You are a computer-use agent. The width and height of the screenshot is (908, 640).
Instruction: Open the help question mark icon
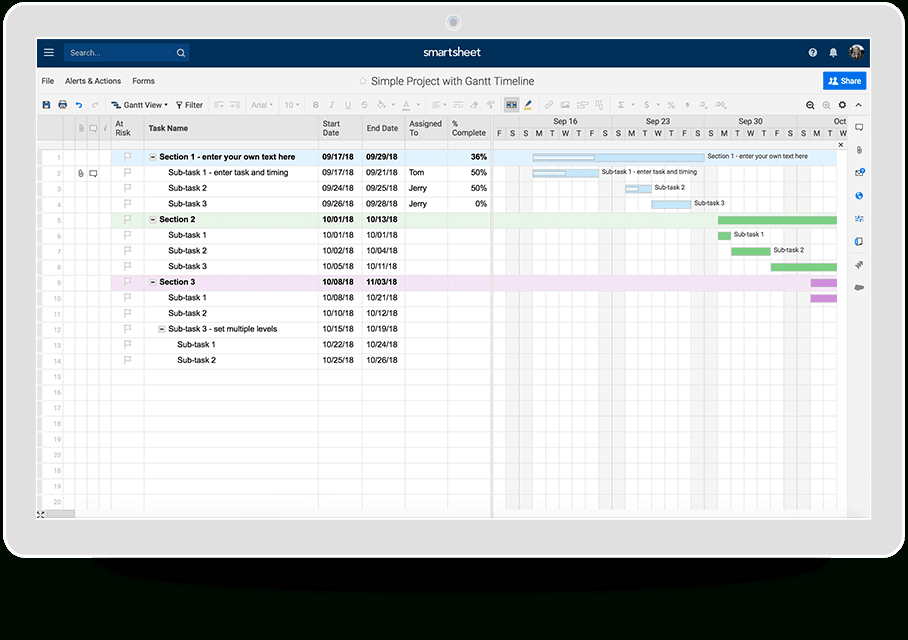tap(812, 53)
